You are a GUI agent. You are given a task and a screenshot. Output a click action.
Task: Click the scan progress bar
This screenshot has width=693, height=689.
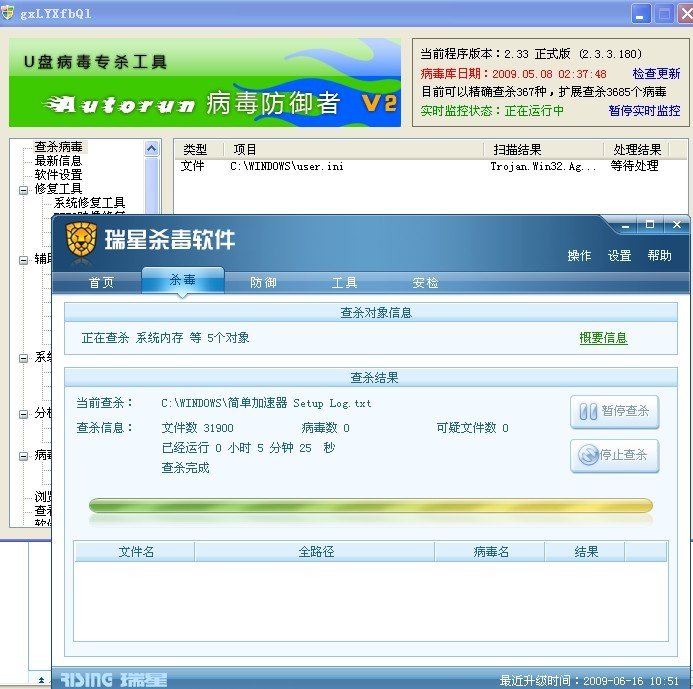point(371,506)
